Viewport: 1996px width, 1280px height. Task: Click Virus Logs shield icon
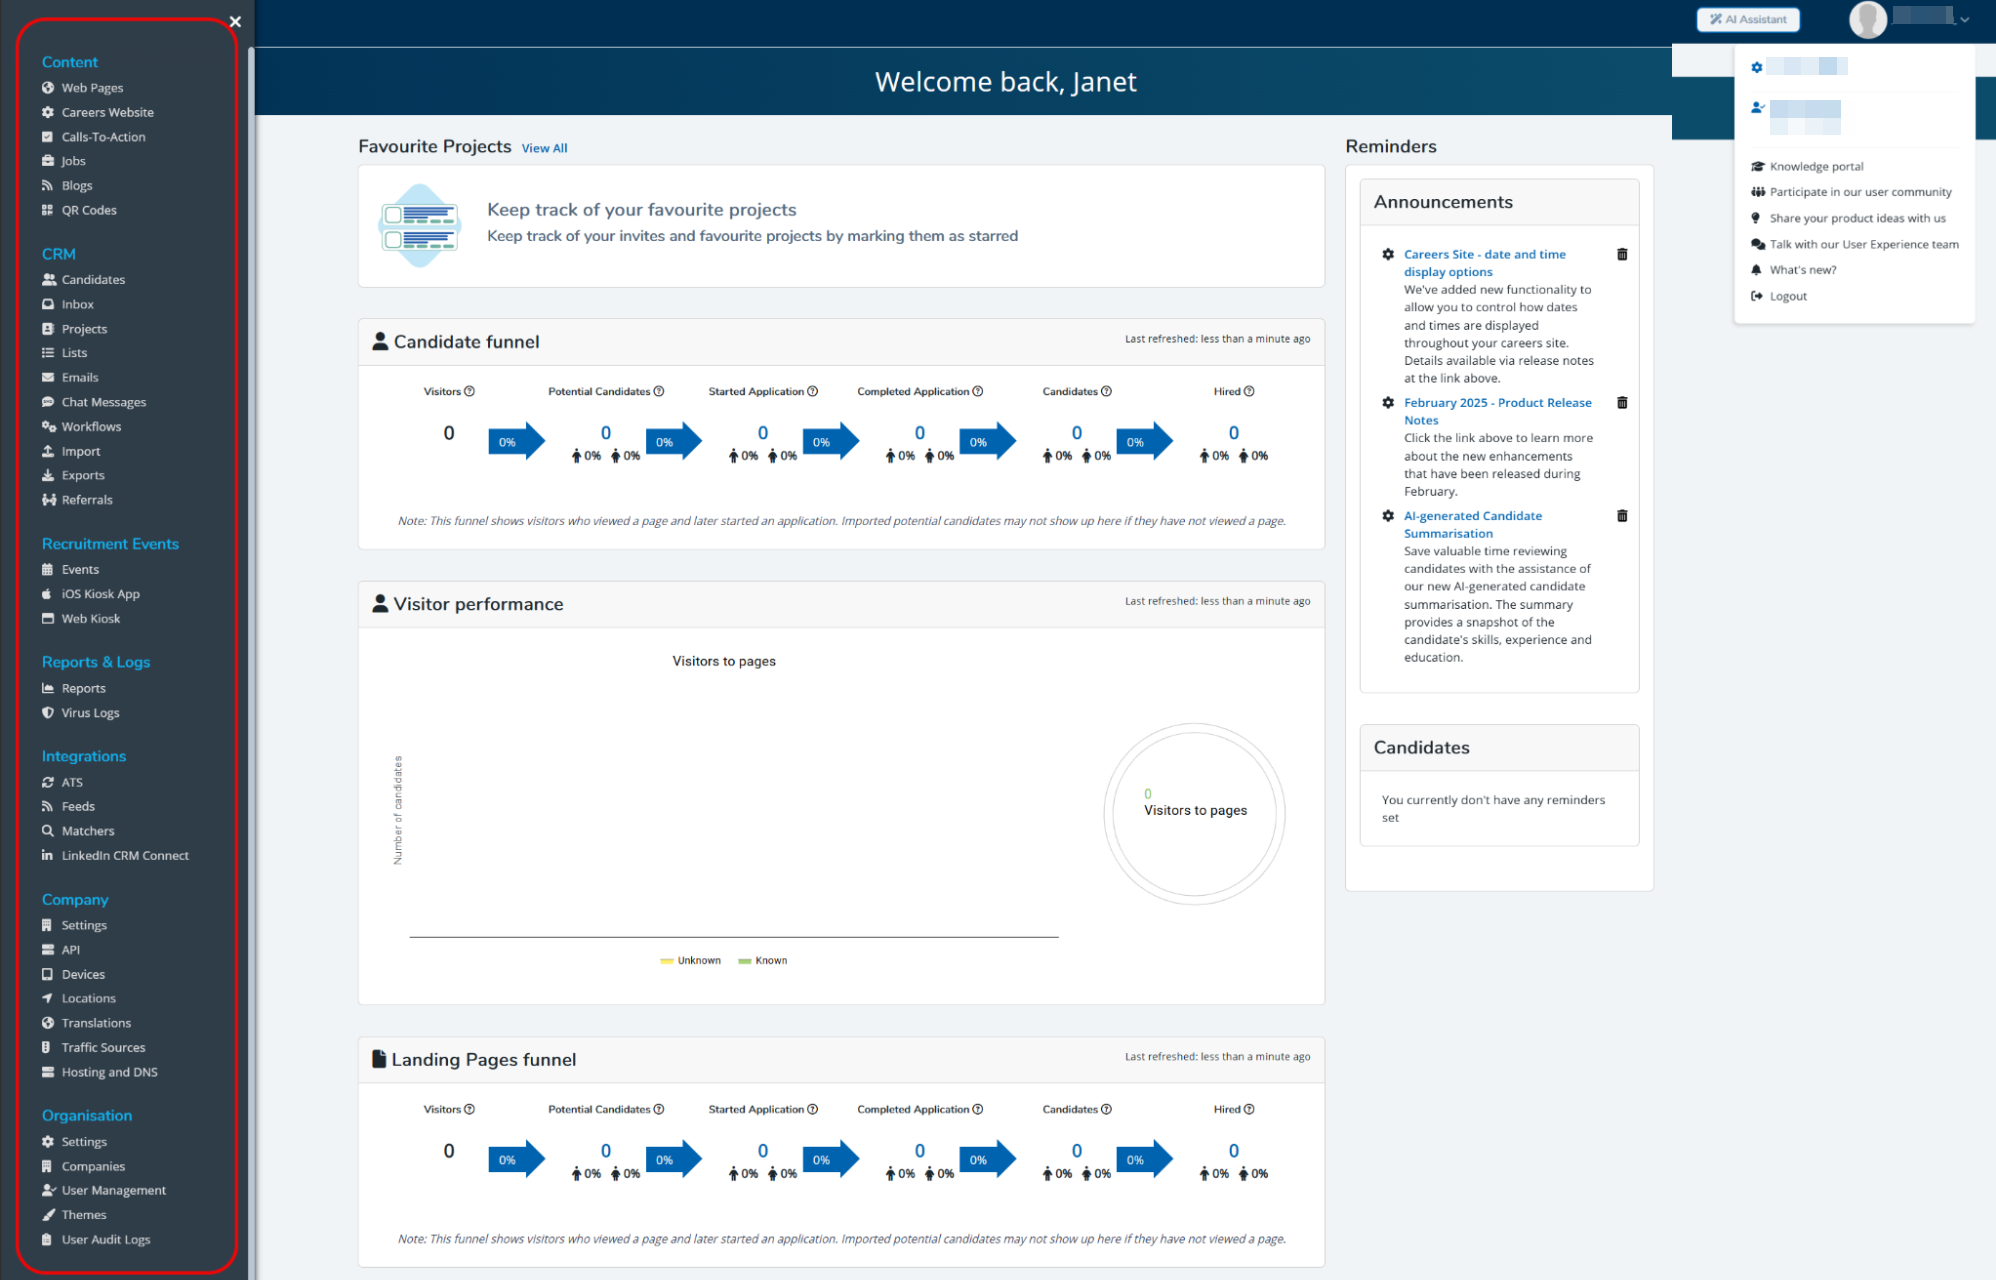47,713
